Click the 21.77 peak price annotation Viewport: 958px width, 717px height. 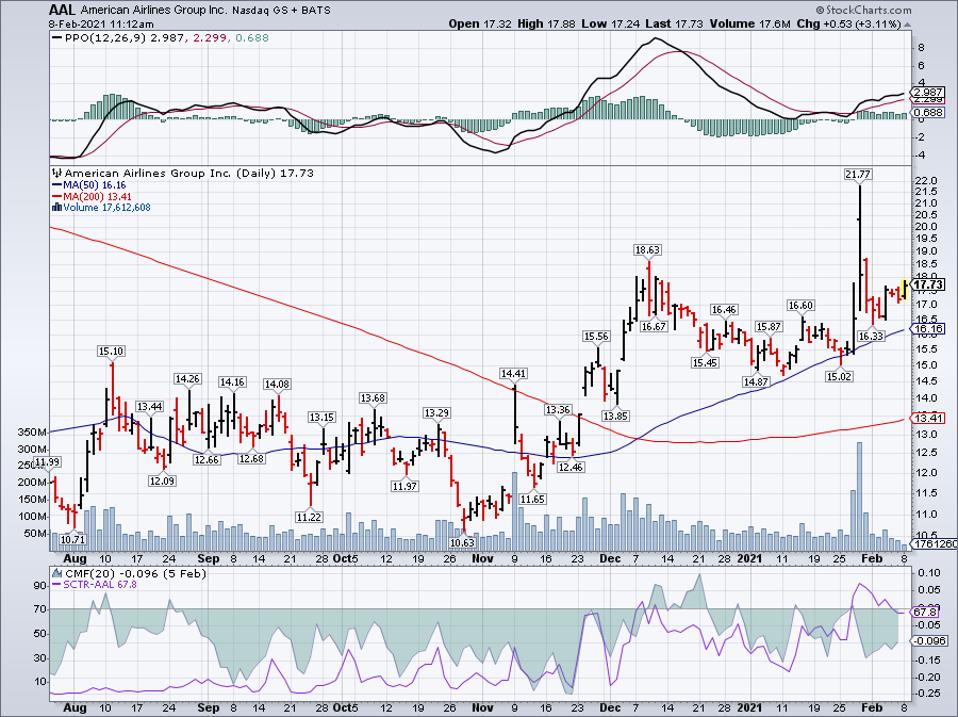pos(858,175)
